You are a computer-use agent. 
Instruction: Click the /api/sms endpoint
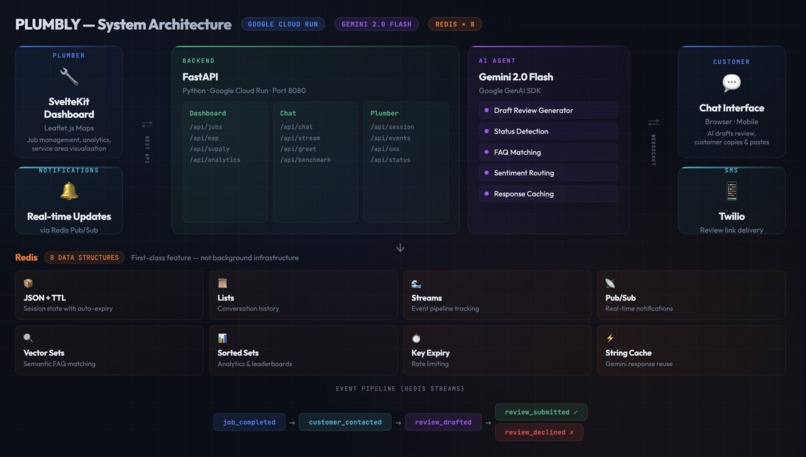[x=385, y=149]
